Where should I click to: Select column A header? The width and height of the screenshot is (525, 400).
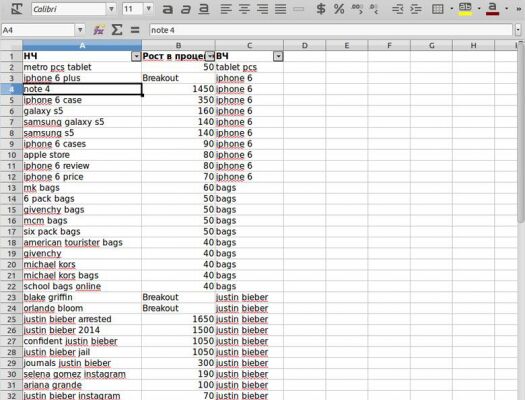pos(82,46)
